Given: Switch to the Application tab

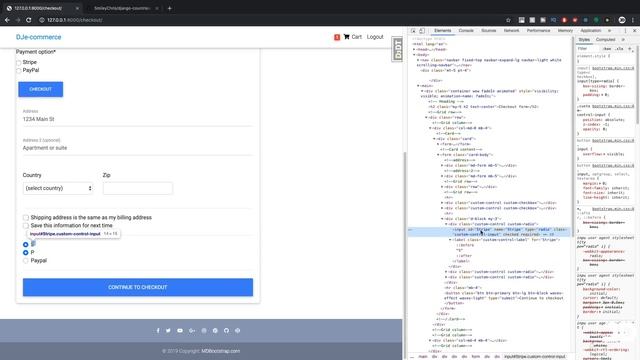Looking at the screenshot, I should (591, 31).
